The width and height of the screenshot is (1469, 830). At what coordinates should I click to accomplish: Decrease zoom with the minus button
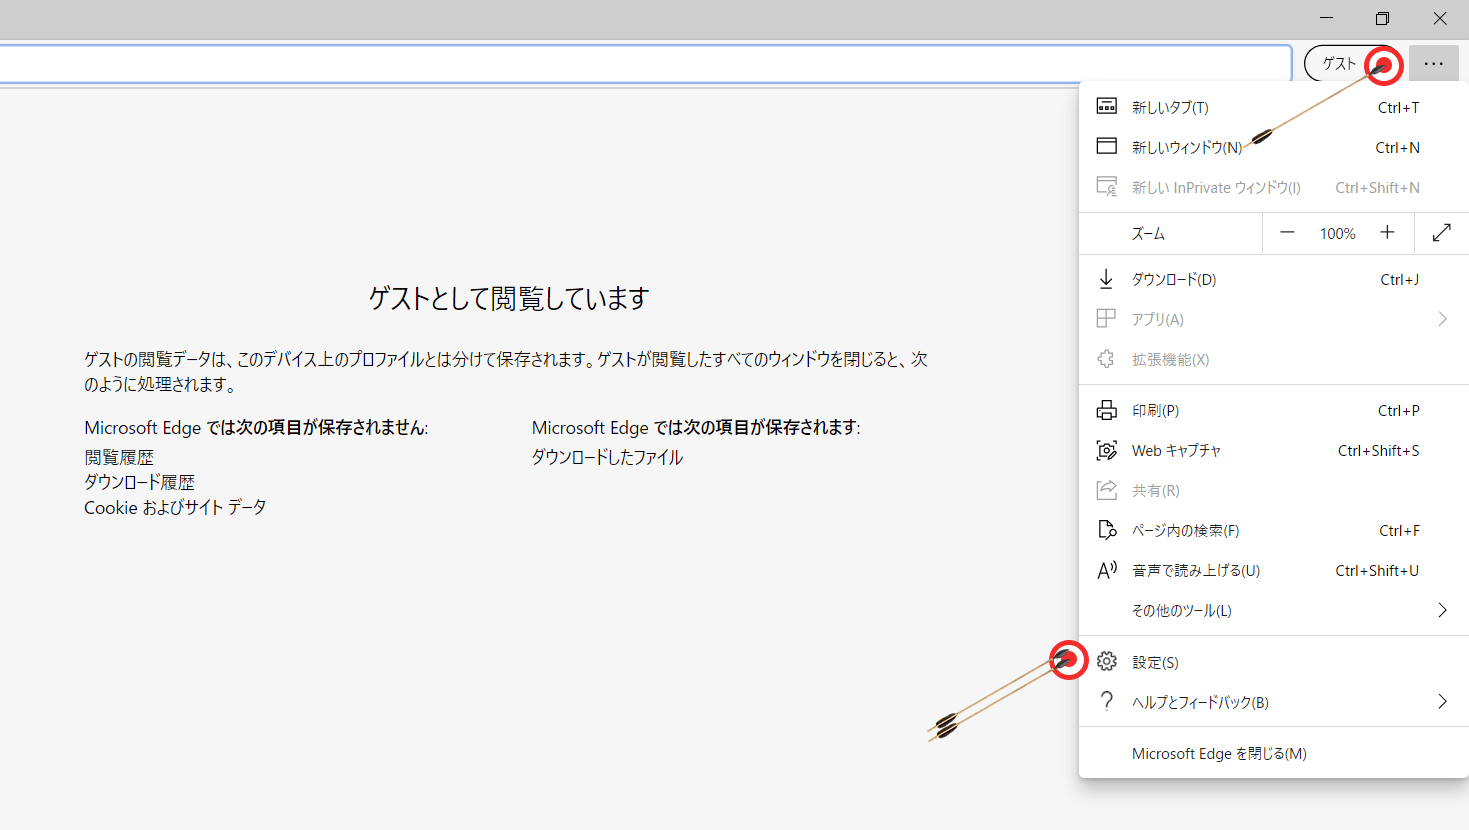(1287, 232)
